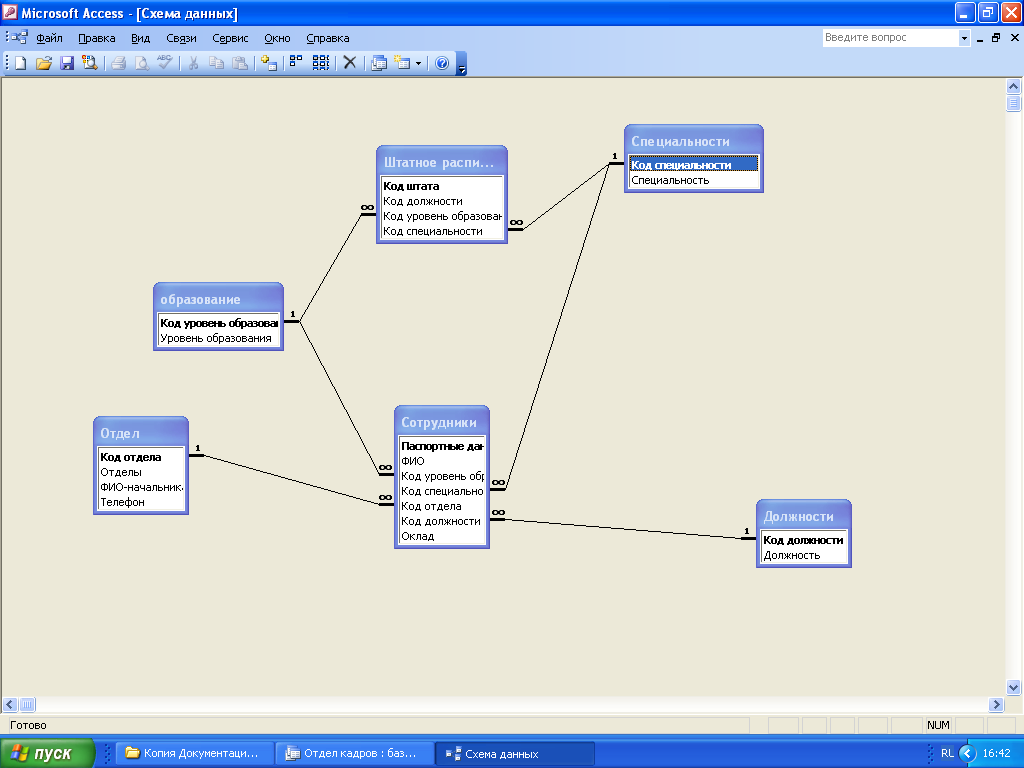Click the пуск Start button
1024x768 pixels.
47,753
